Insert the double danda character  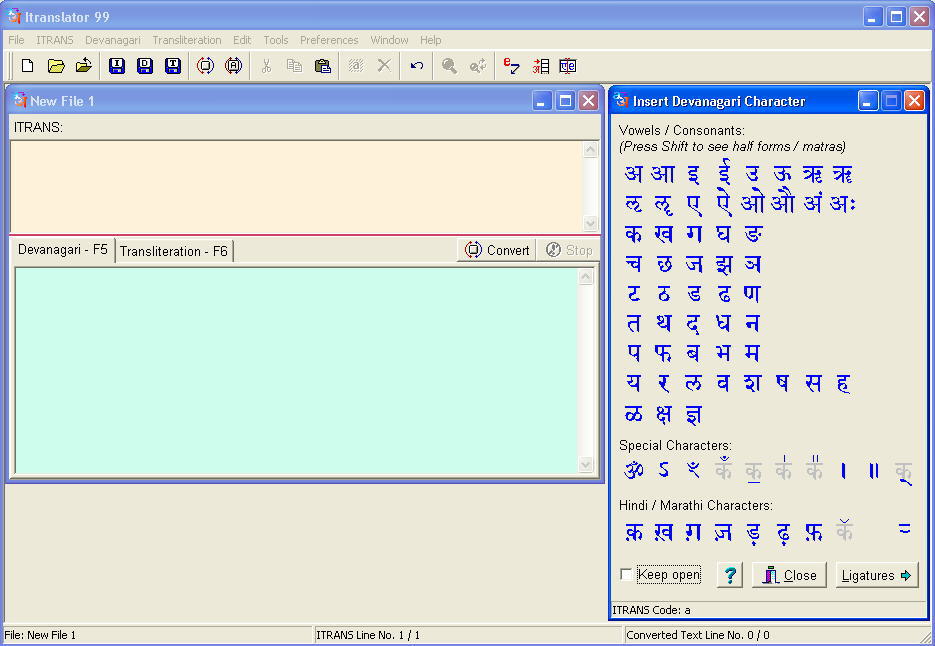[874, 471]
